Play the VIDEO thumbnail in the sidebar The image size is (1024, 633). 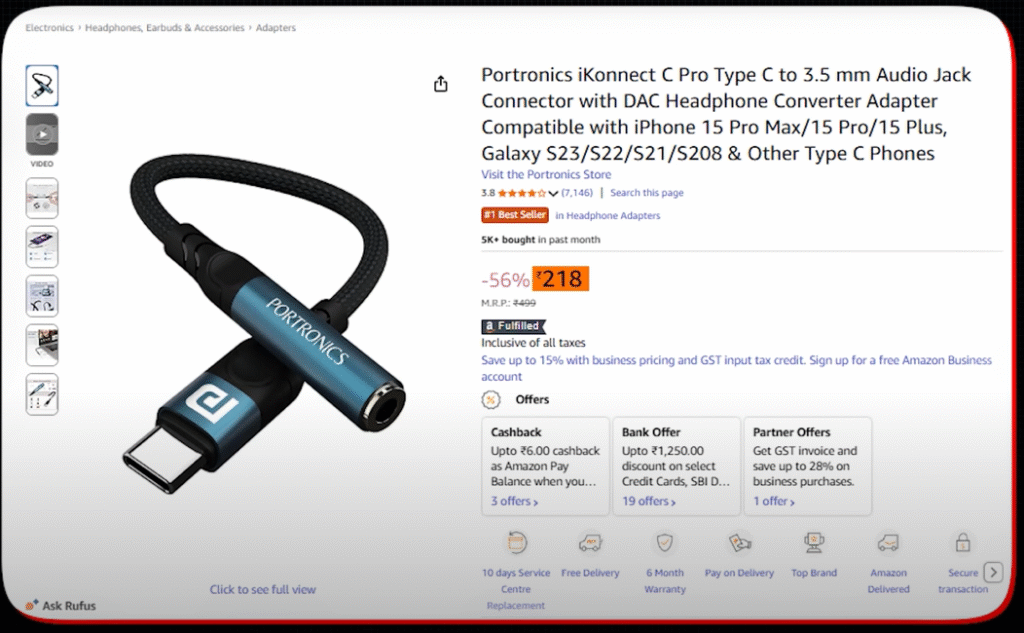tap(42, 134)
